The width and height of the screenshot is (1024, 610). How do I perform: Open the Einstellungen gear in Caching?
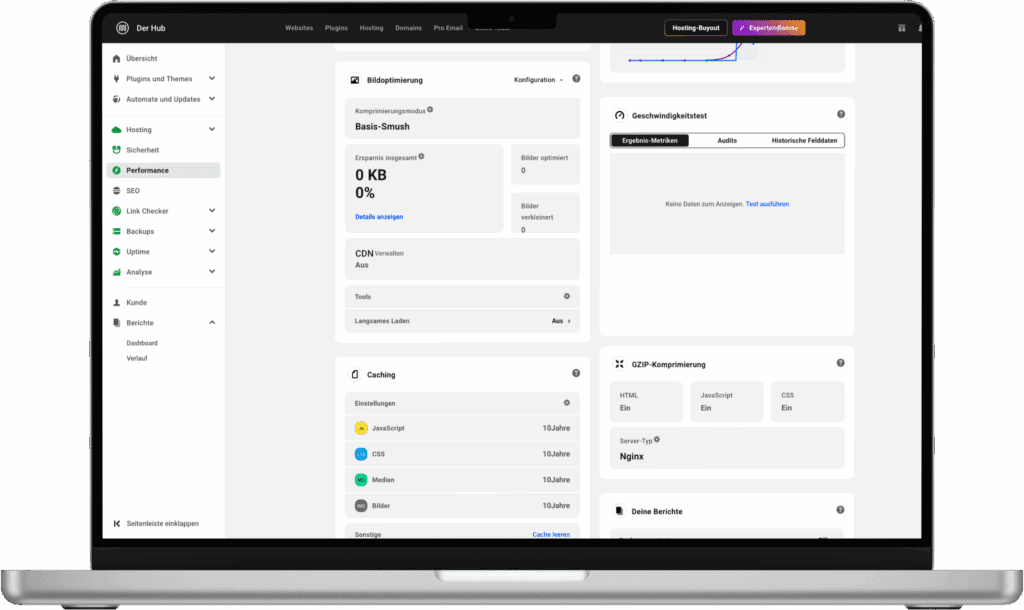click(567, 403)
